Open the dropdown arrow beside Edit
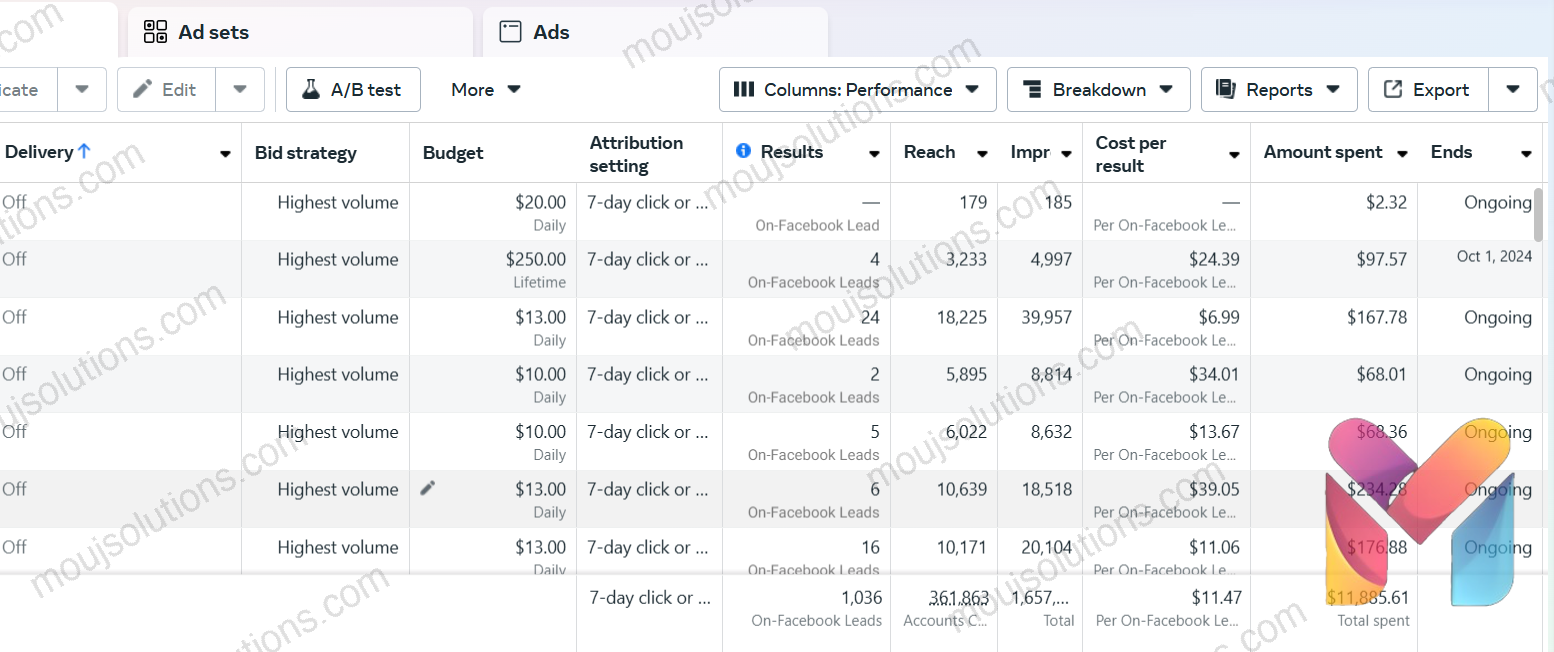This screenshot has width=1554, height=652. click(x=240, y=90)
